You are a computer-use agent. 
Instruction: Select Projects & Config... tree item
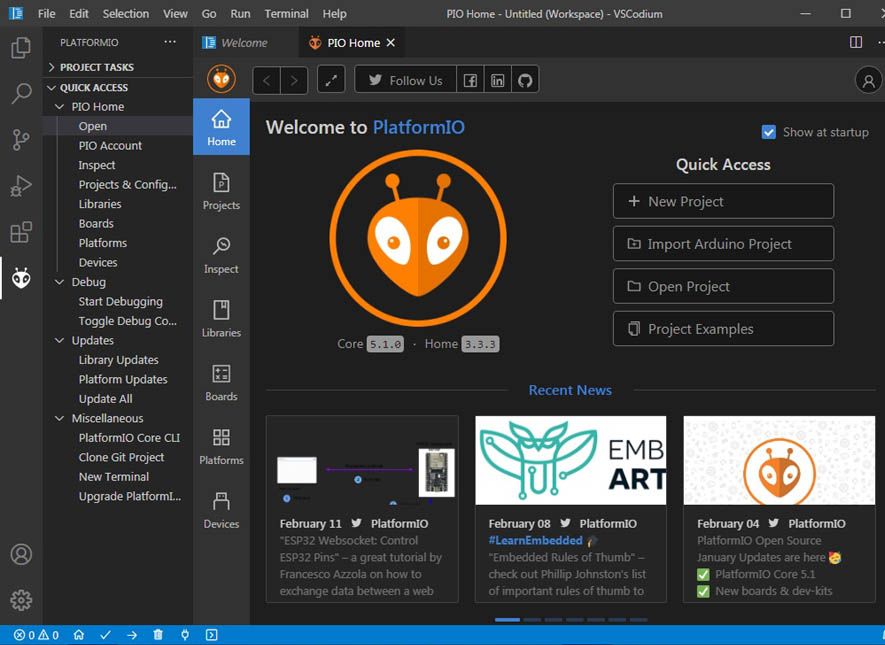tap(128, 185)
